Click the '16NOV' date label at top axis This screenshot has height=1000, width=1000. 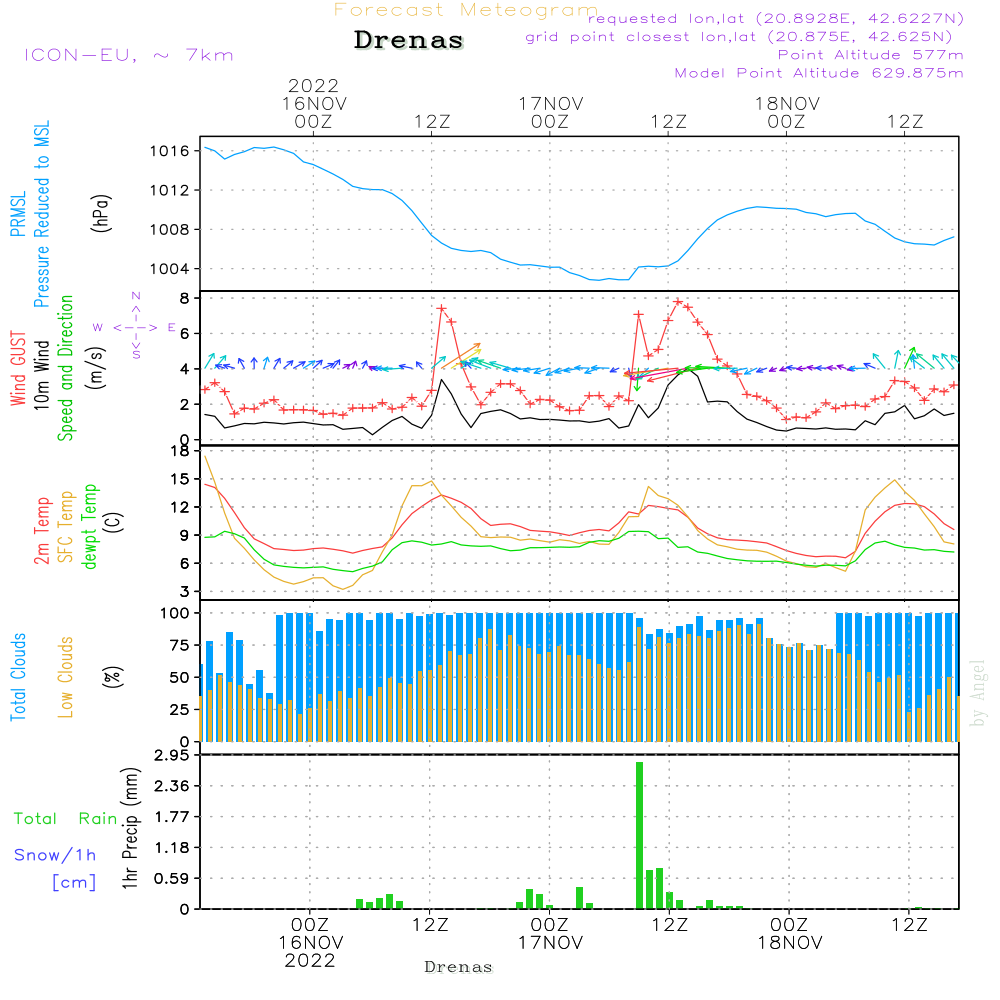point(314,103)
